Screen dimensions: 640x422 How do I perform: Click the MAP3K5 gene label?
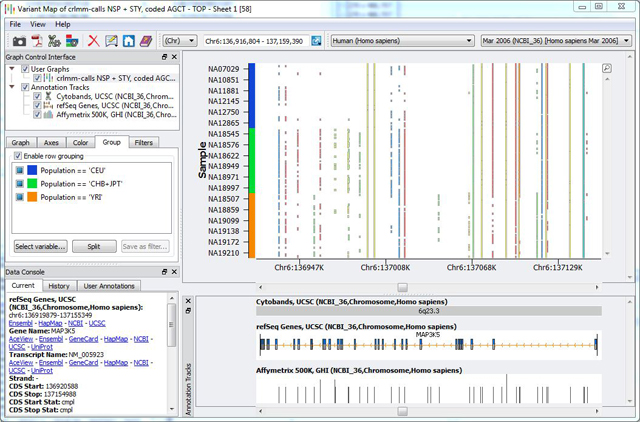pos(428,335)
